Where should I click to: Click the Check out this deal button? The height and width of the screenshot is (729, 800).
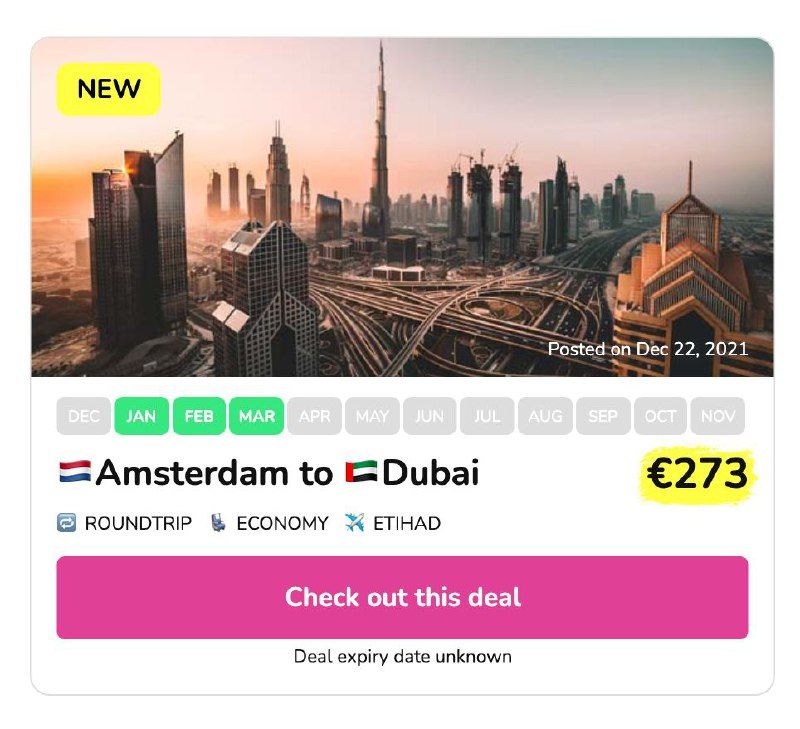click(402, 597)
